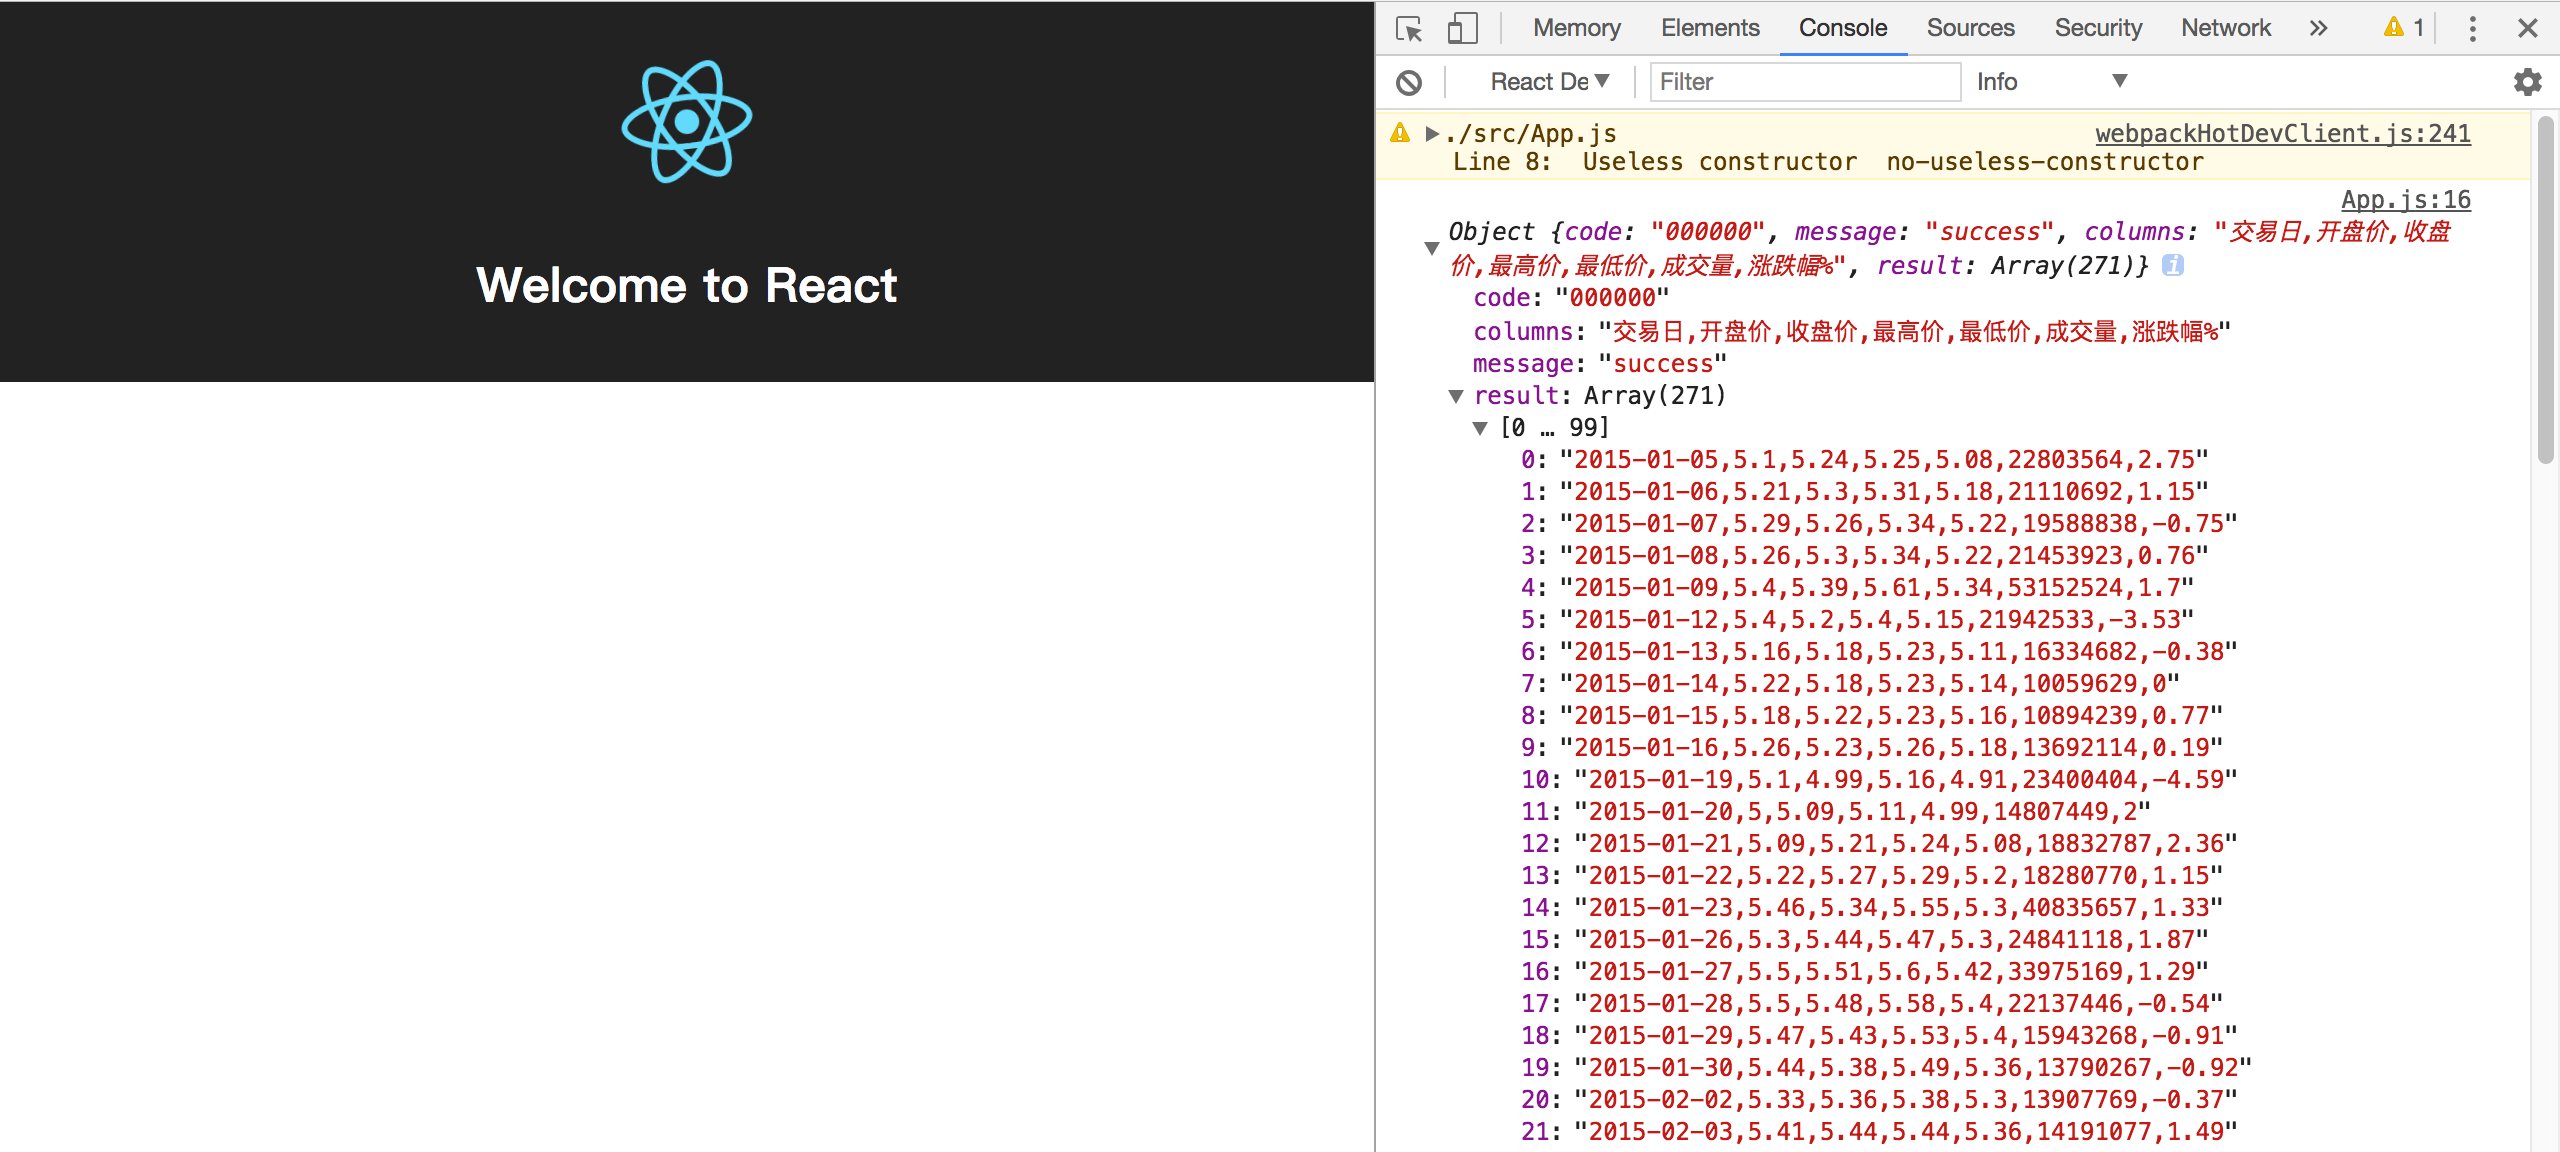The height and width of the screenshot is (1152, 2560).
Task: Click the console Filter input field
Action: (1805, 82)
